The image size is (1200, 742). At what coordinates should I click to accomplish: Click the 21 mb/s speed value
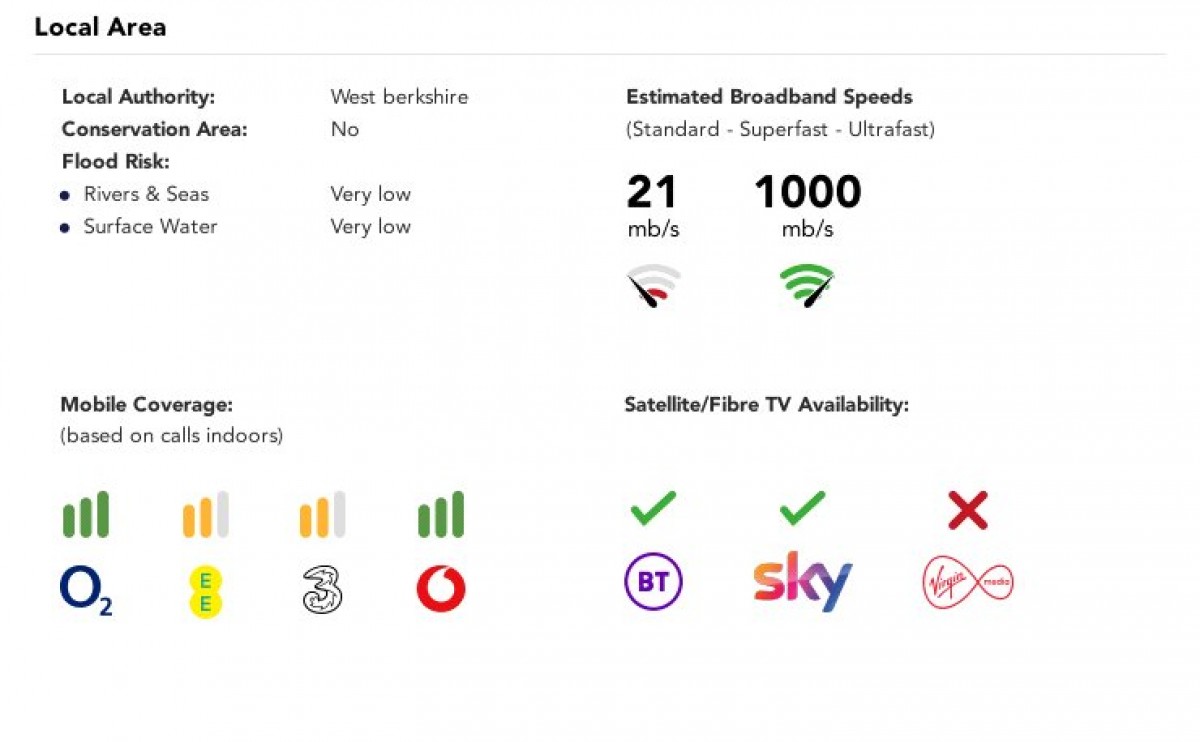click(x=652, y=193)
